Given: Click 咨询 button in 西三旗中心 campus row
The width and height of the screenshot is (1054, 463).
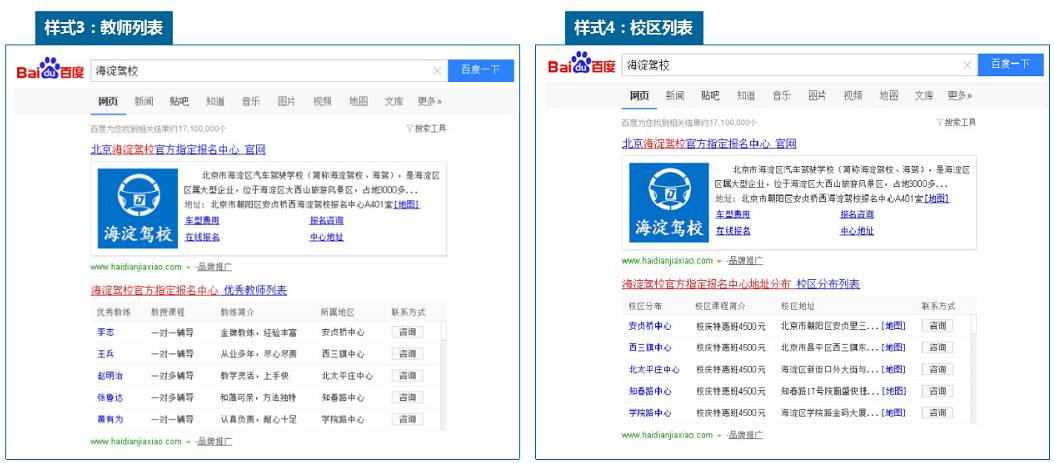Looking at the screenshot, I should pos(937,347).
